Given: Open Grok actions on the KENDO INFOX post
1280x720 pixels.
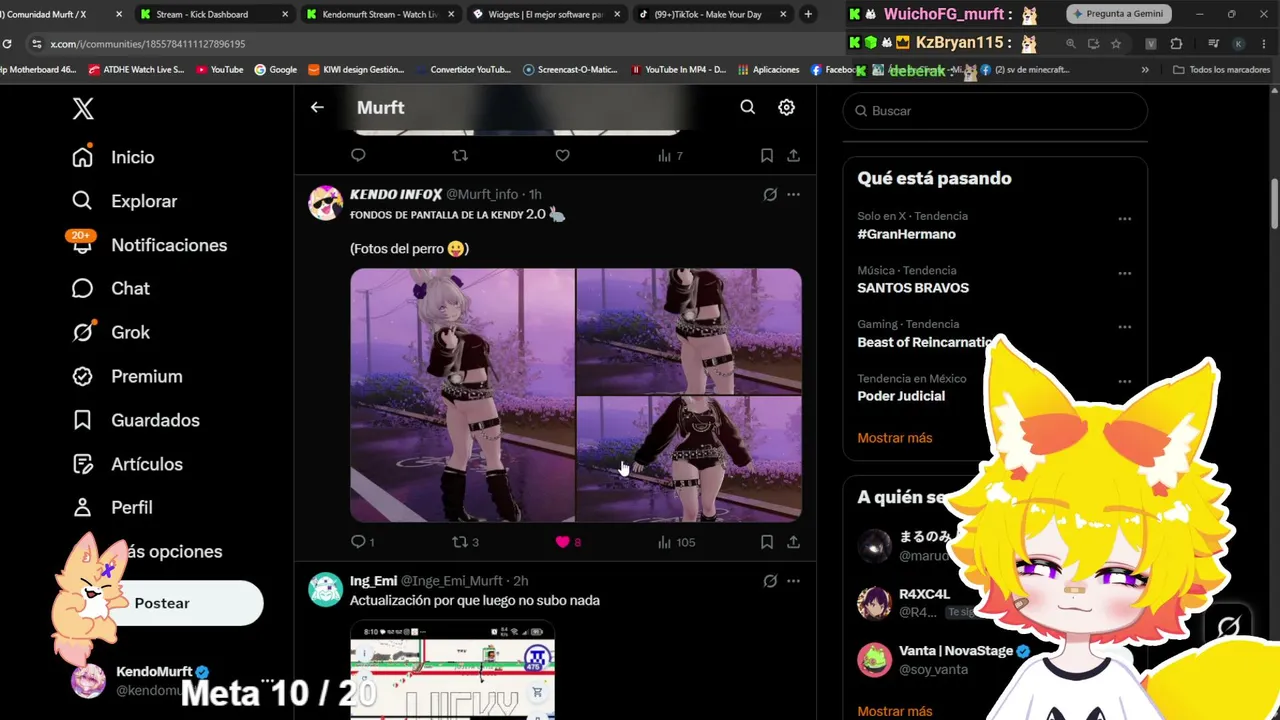Looking at the screenshot, I should pyautogui.click(x=770, y=194).
